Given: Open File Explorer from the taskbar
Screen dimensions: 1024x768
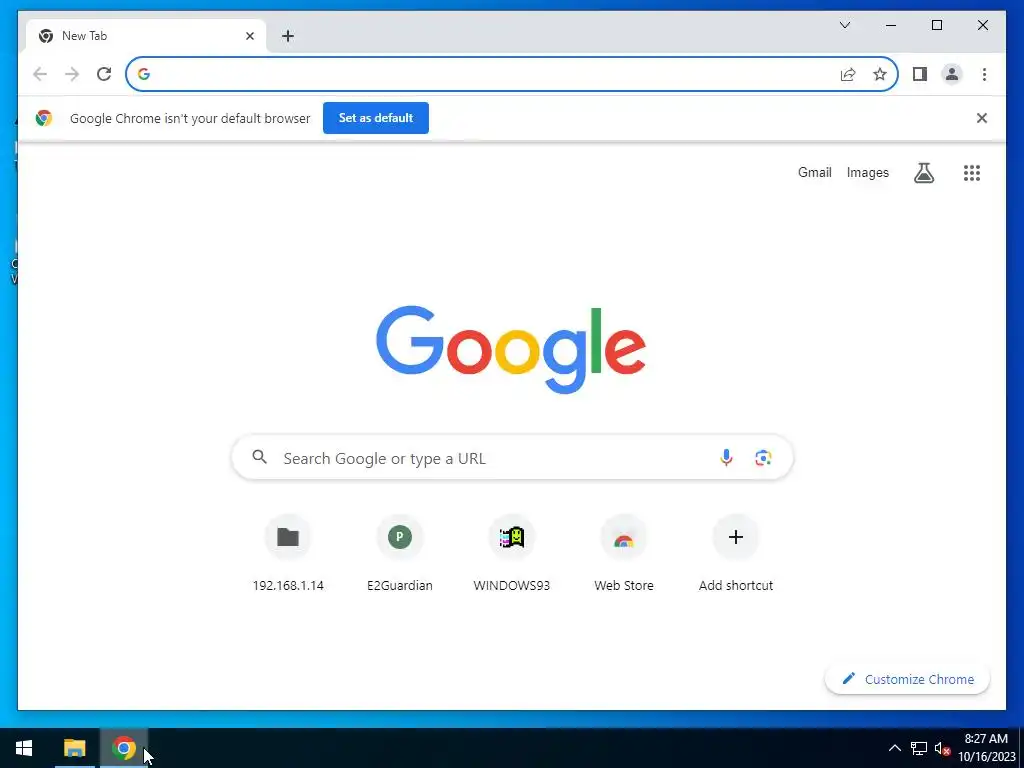Looking at the screenshot, I should (x=74, y=748).
